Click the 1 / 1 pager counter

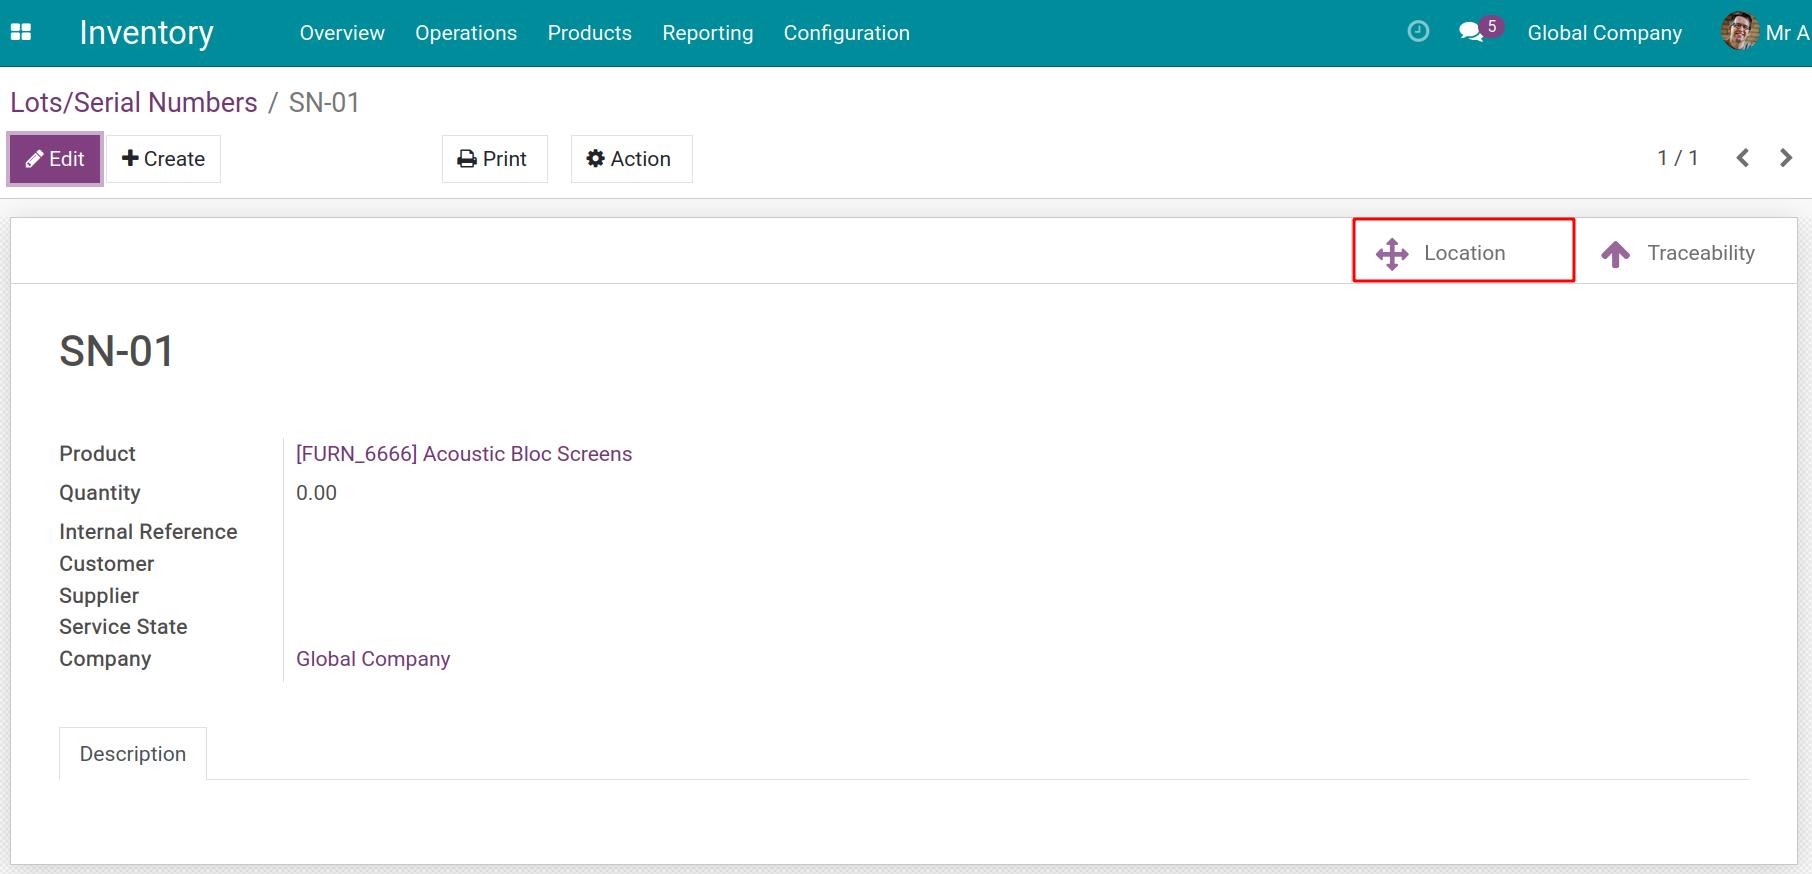(x=1677, y=158)
